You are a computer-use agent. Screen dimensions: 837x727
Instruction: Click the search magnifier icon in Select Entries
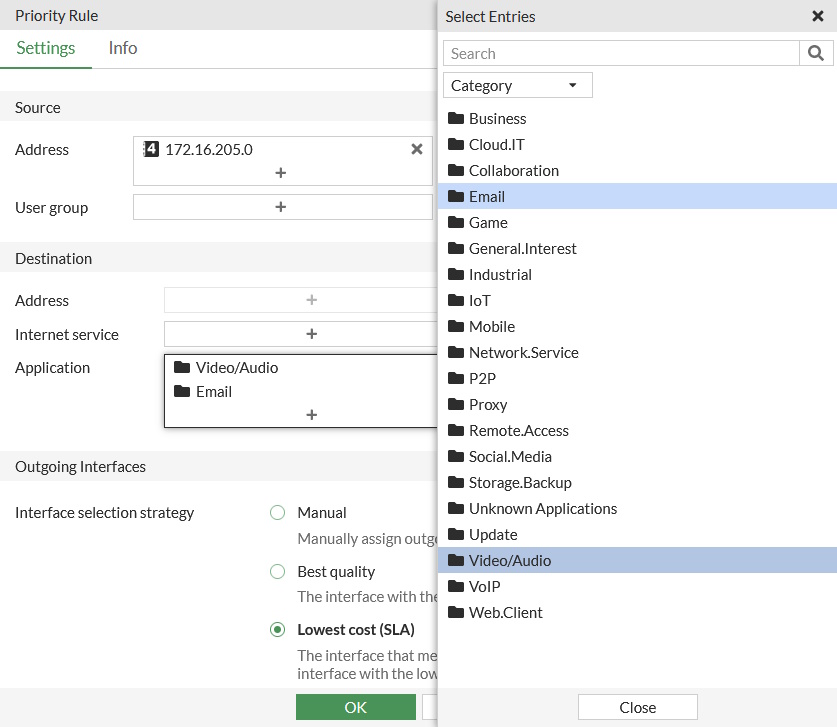point(818,53)
